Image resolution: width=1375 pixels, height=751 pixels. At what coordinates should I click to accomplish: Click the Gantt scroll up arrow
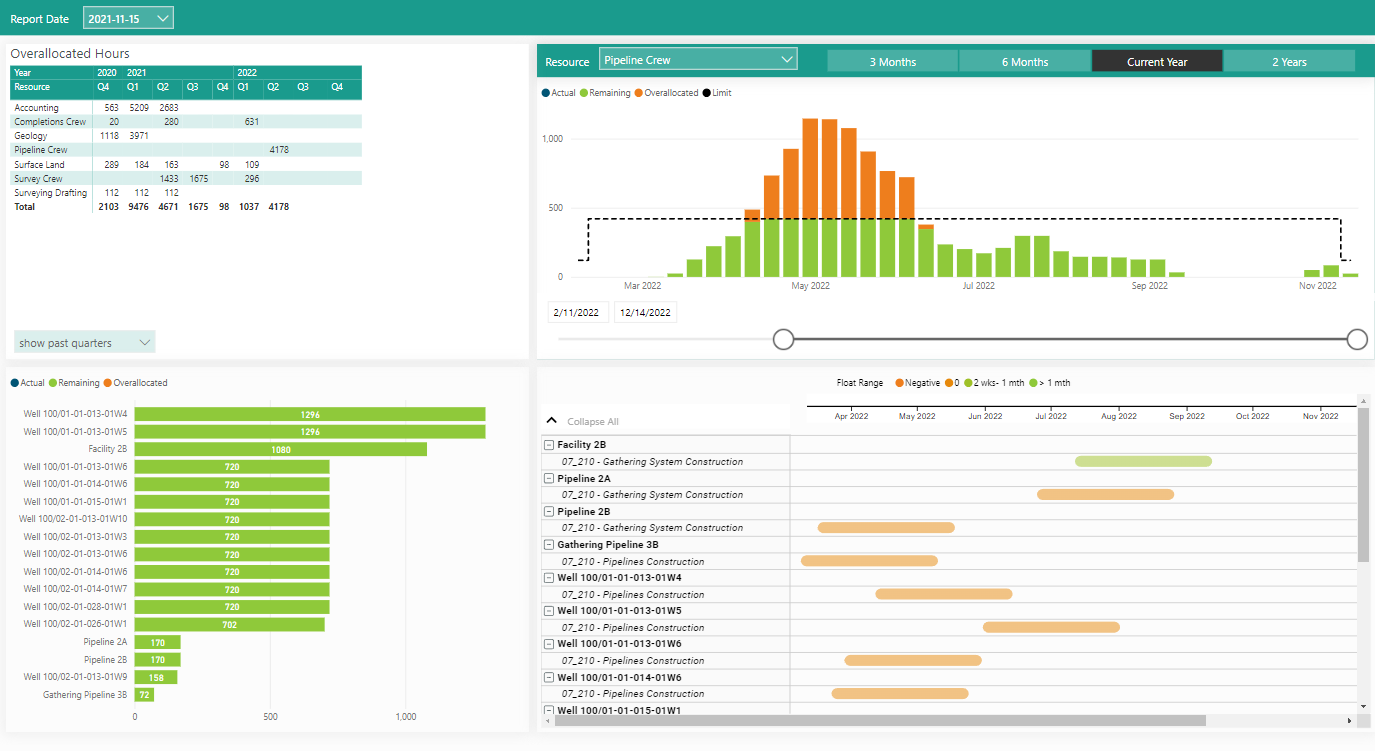click(1363, 401)
